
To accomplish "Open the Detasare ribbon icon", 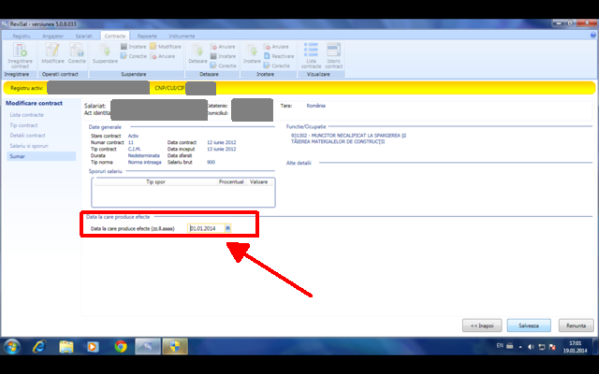I will (198, 54).
